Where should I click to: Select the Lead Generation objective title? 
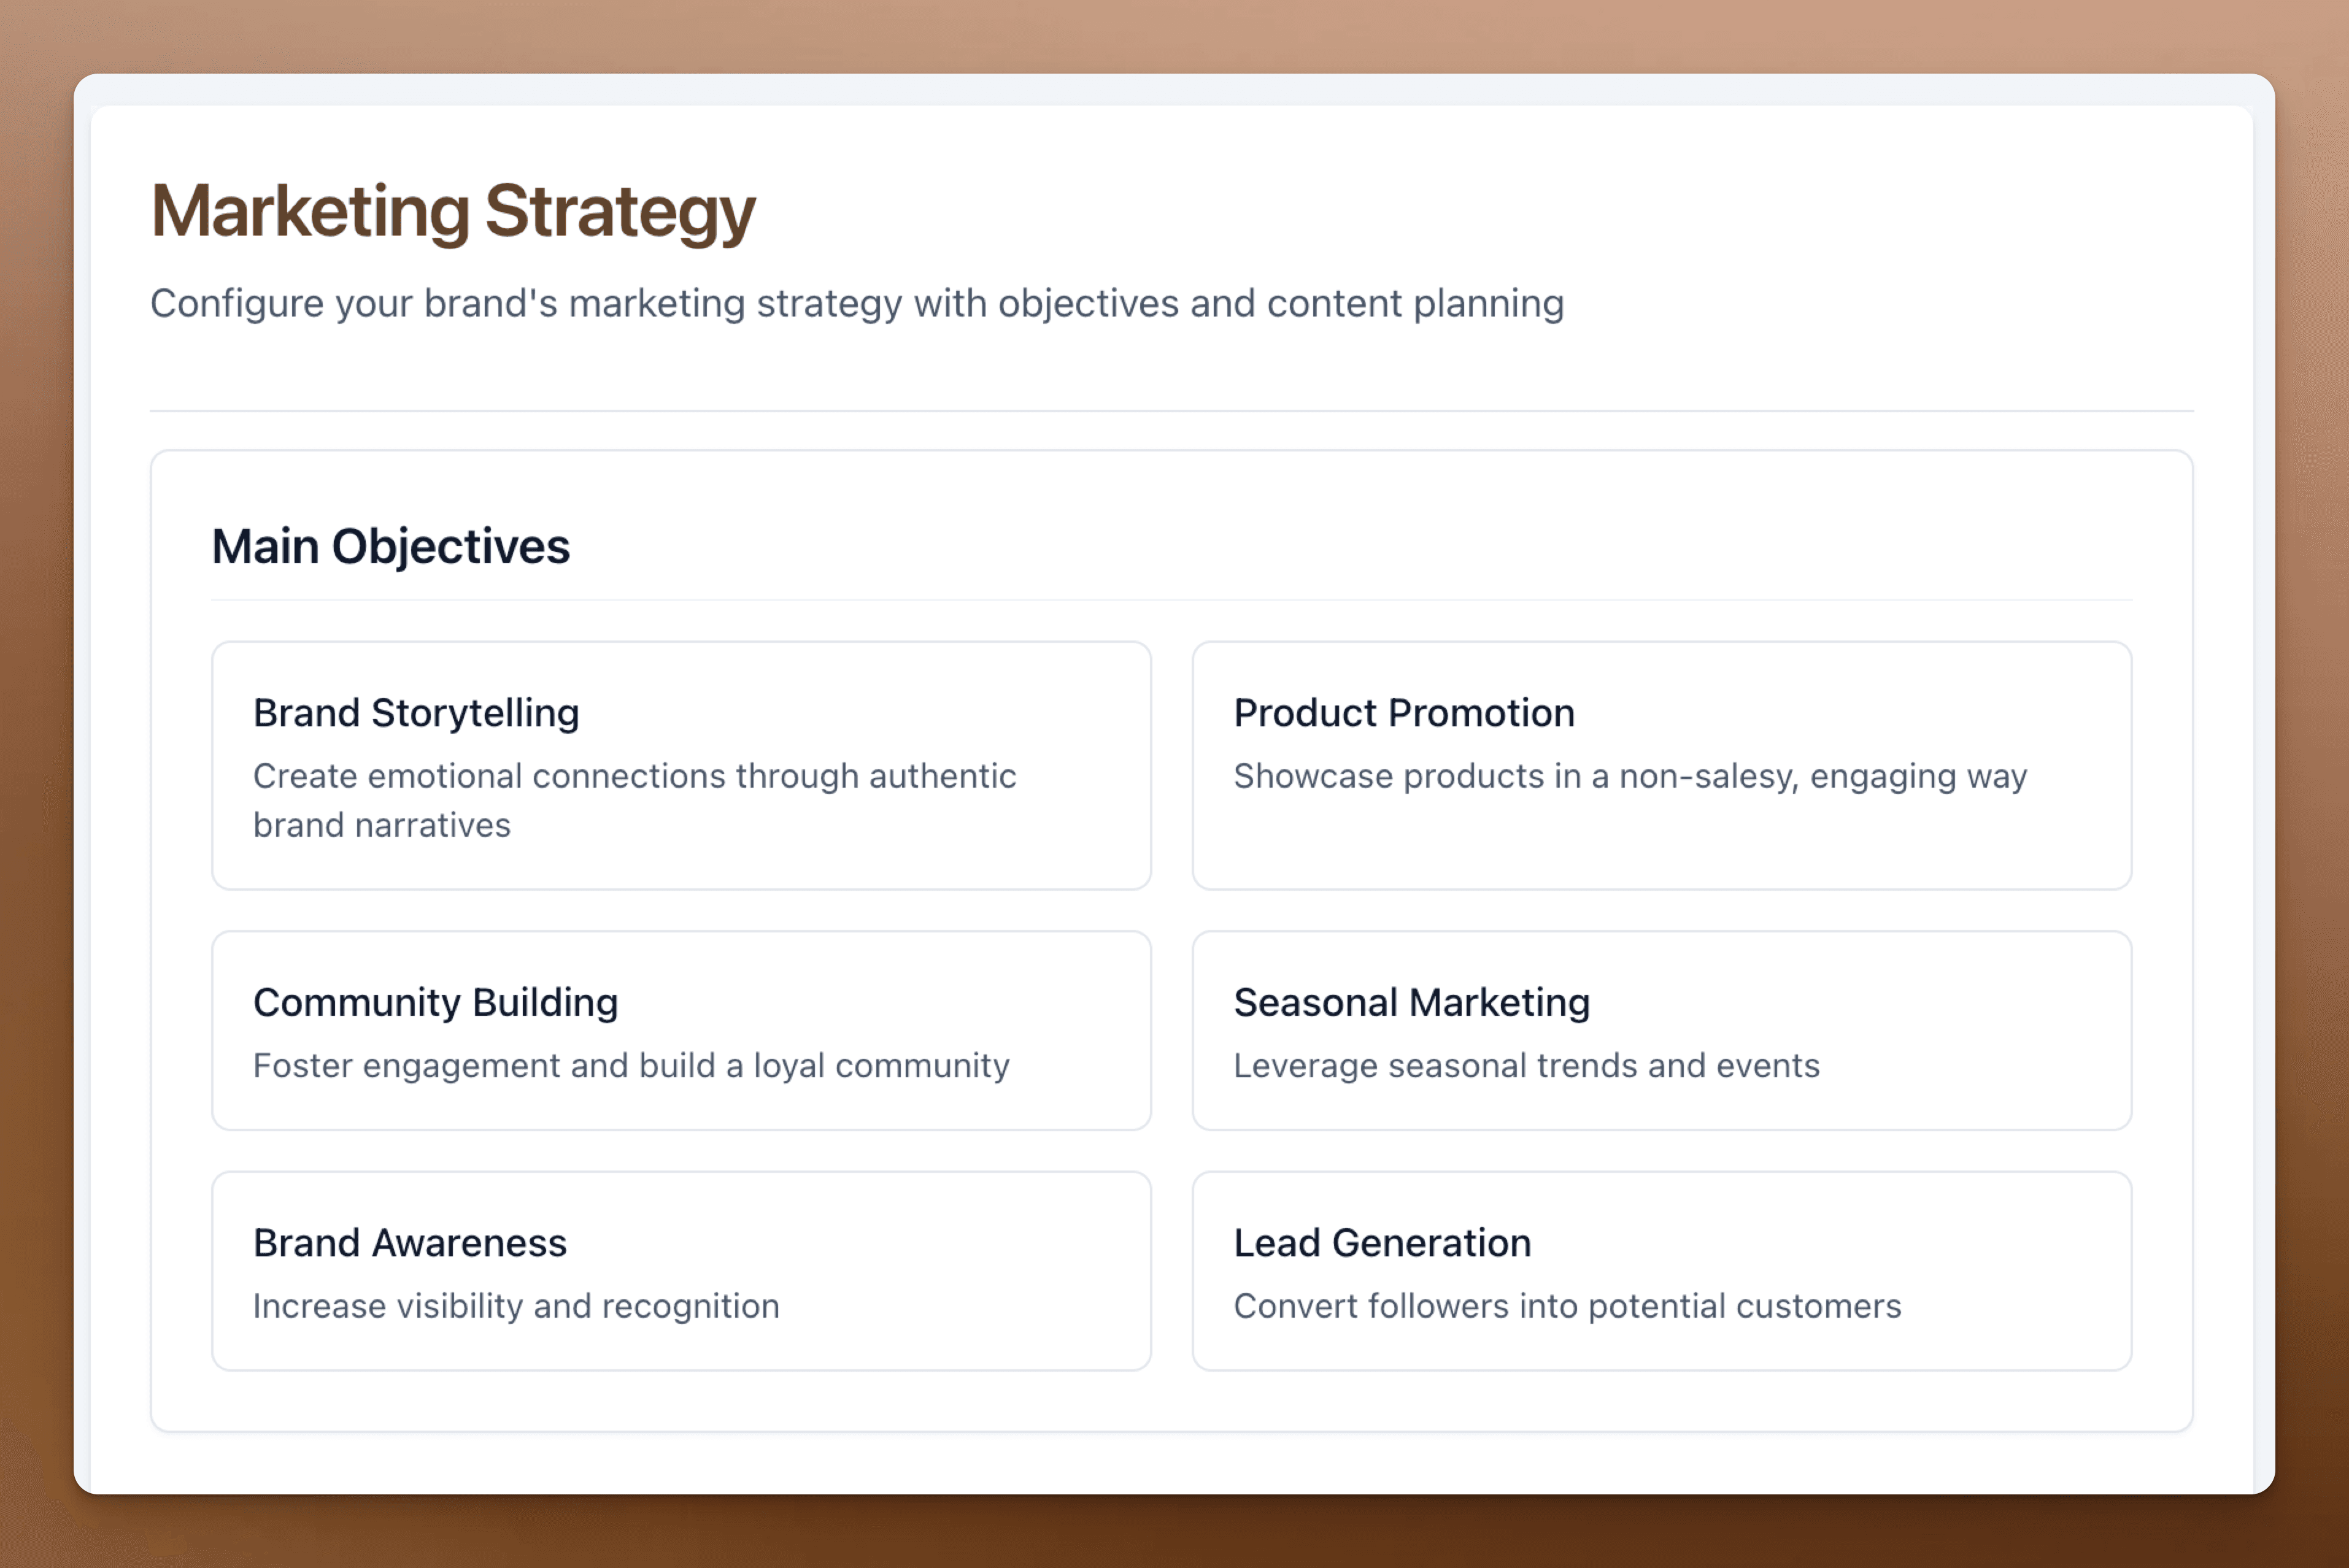tap(1382, 1243)
